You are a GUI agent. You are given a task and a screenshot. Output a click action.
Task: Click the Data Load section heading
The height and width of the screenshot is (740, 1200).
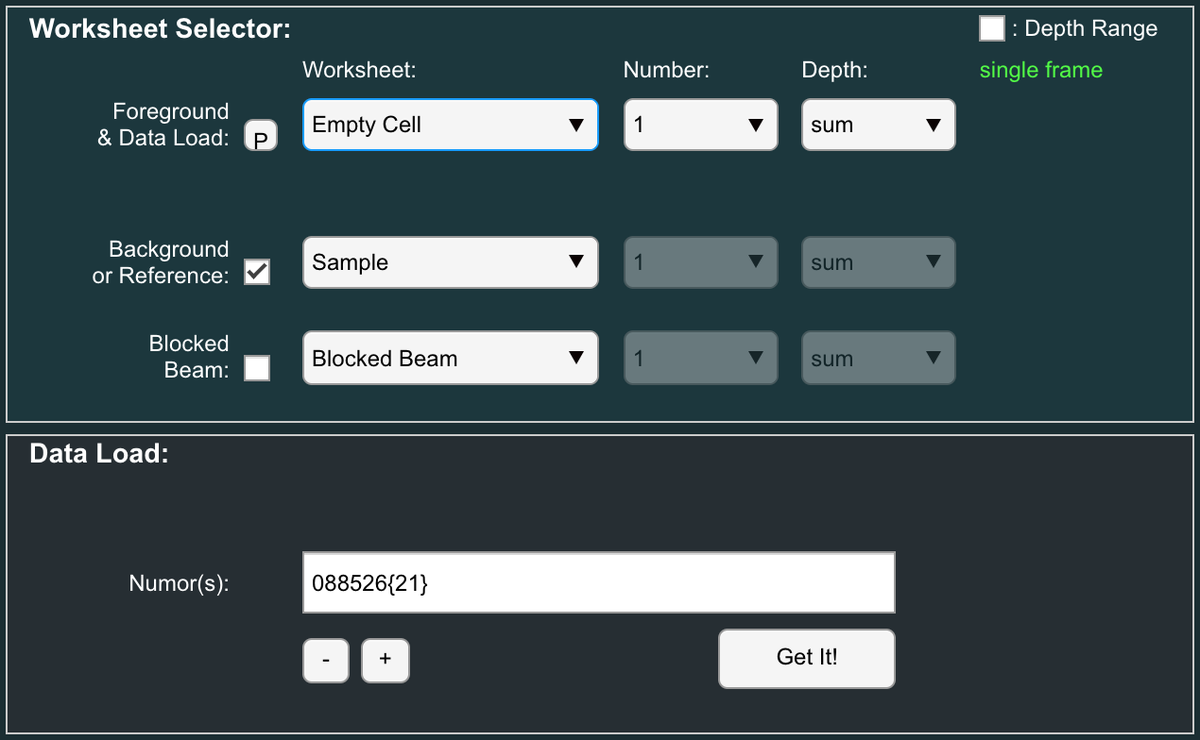pyautogui.click(x=99, y=454)
